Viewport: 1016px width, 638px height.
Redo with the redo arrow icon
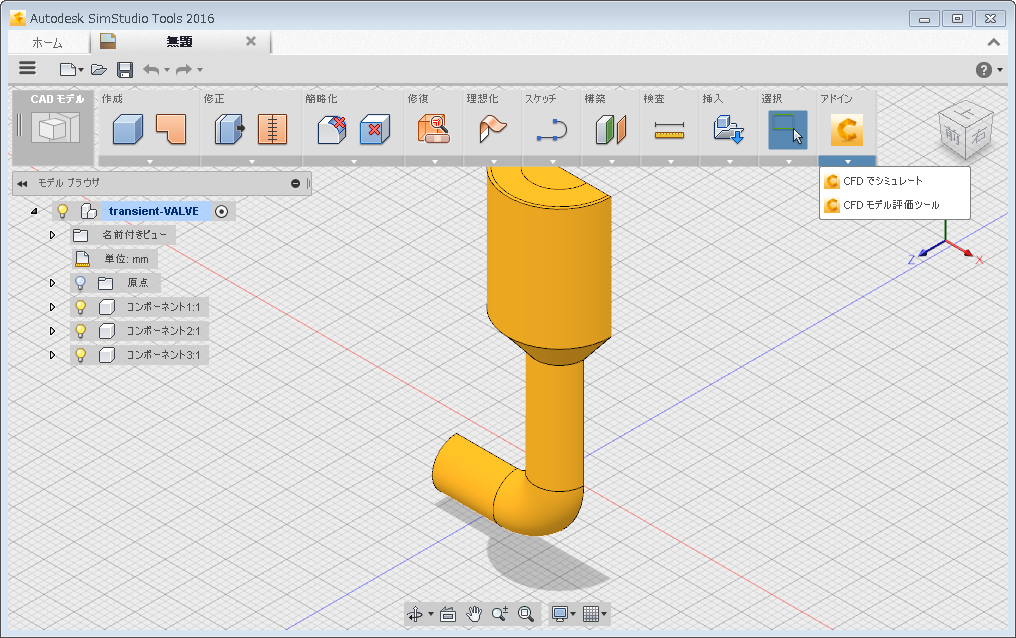[184, 69]
